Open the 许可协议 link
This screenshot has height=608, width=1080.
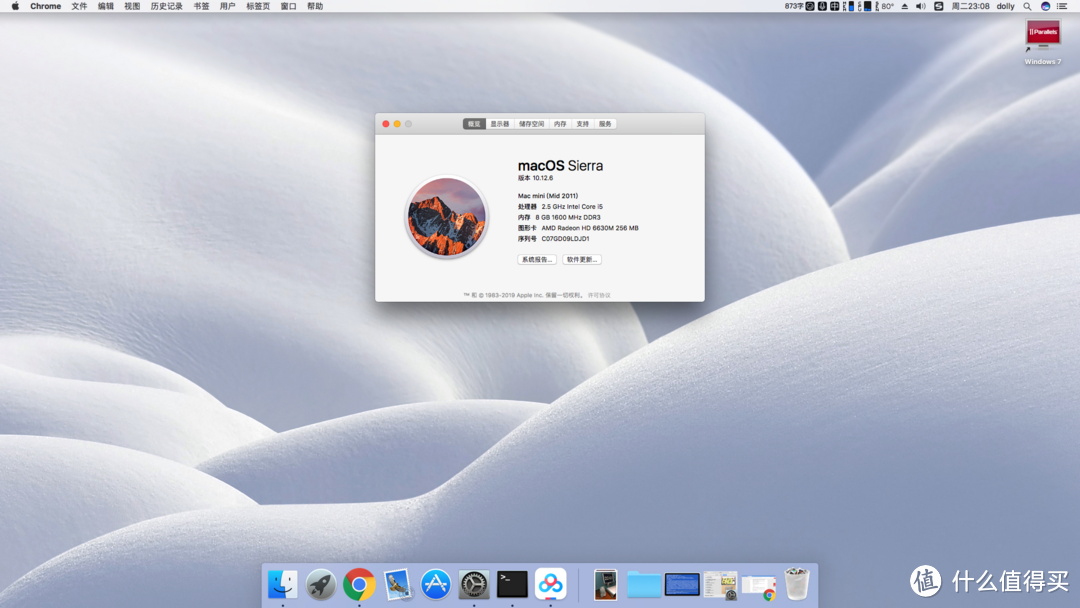599,295
